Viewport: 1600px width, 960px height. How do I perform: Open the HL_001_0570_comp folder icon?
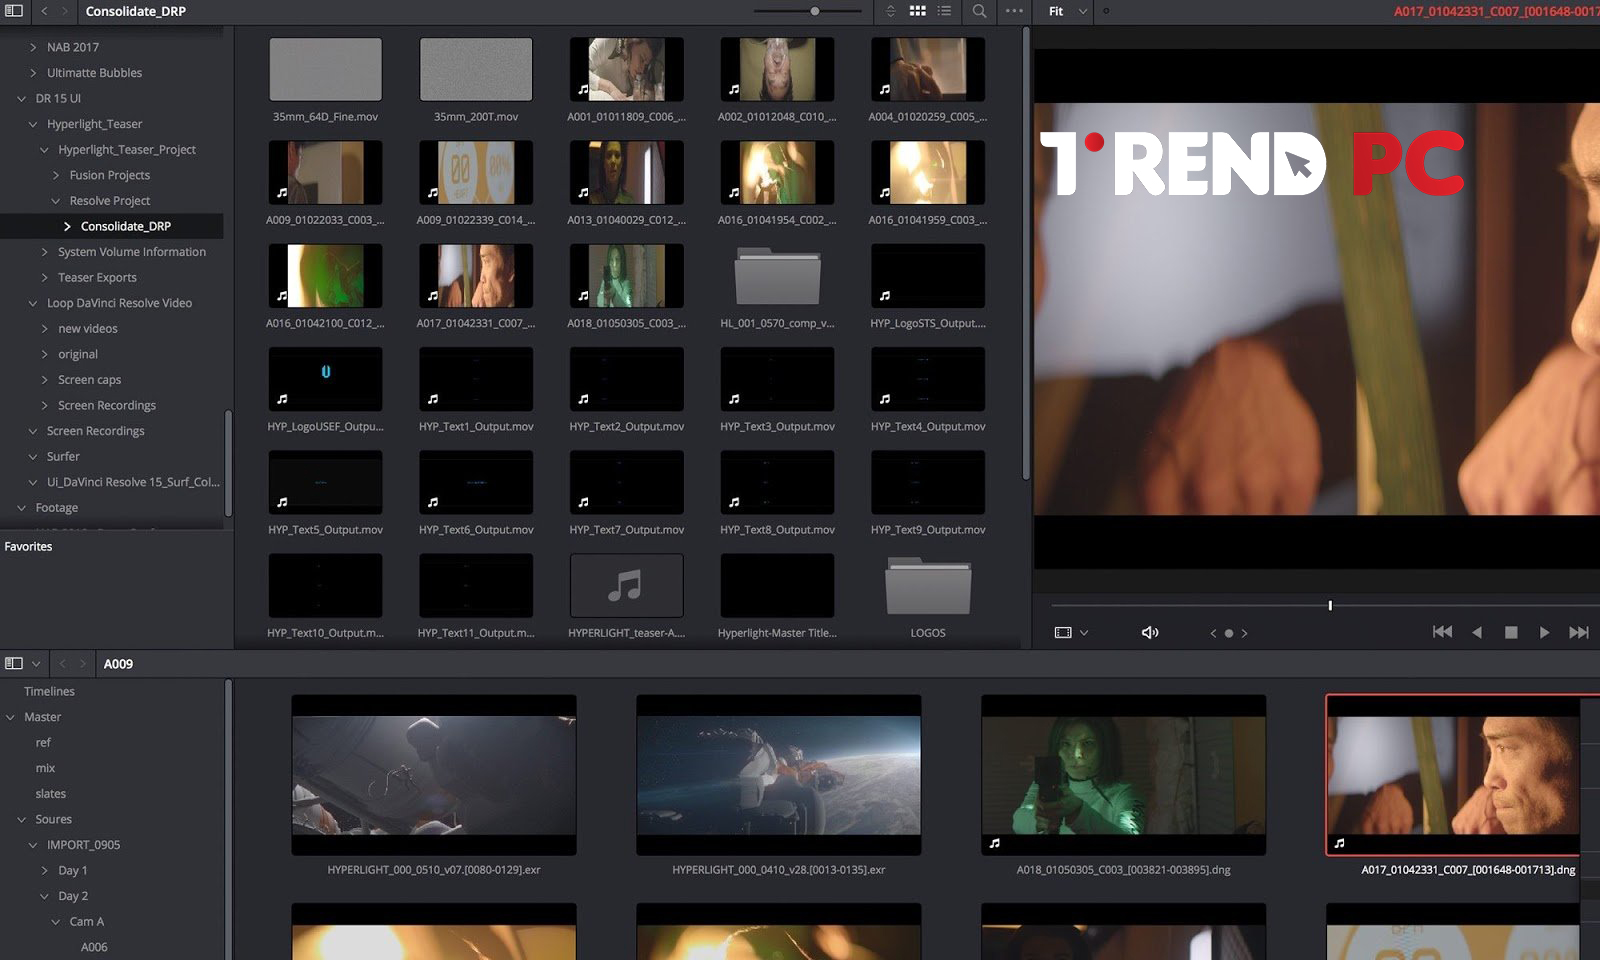click(x=777, y=276)
